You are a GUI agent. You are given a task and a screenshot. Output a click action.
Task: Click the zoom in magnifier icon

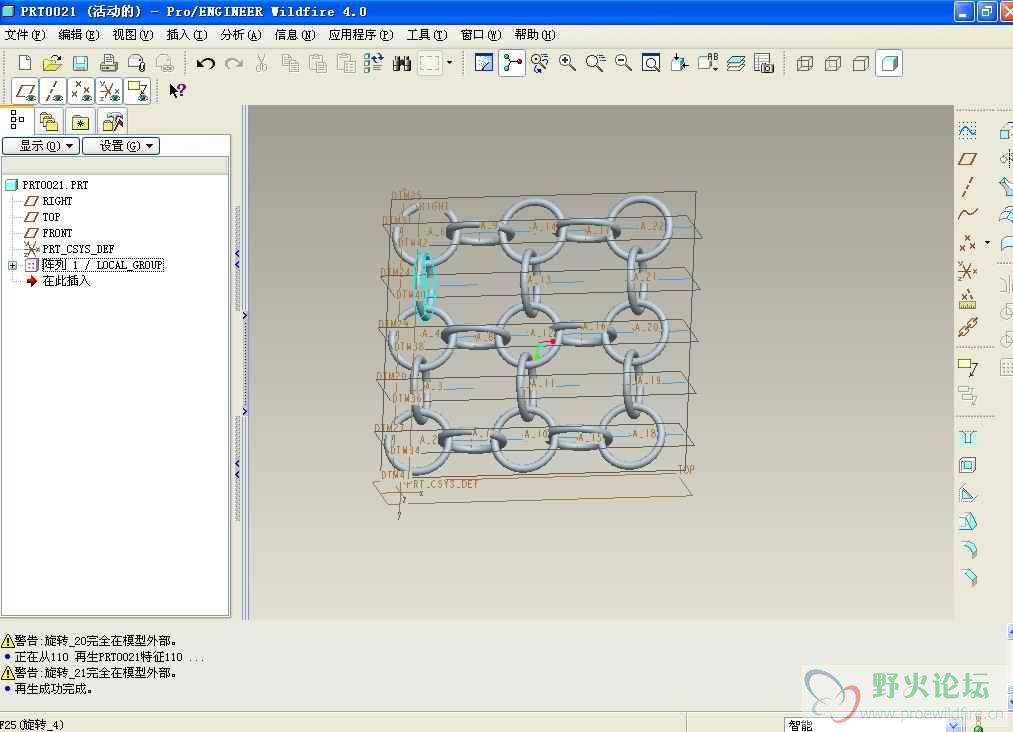567,63
